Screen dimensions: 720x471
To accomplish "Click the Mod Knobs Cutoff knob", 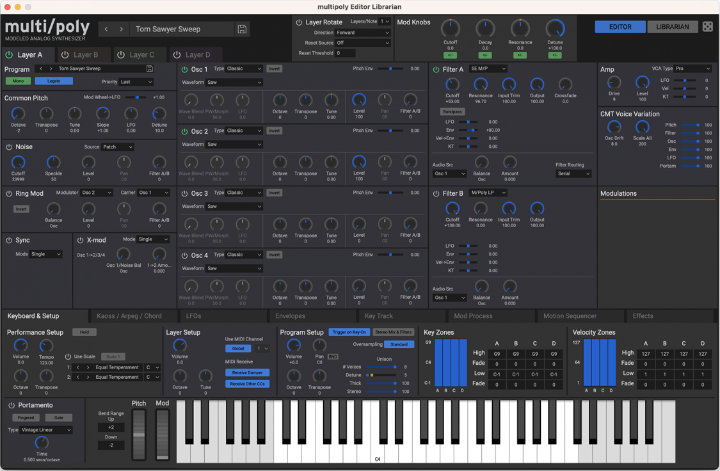I will point(450,28).
